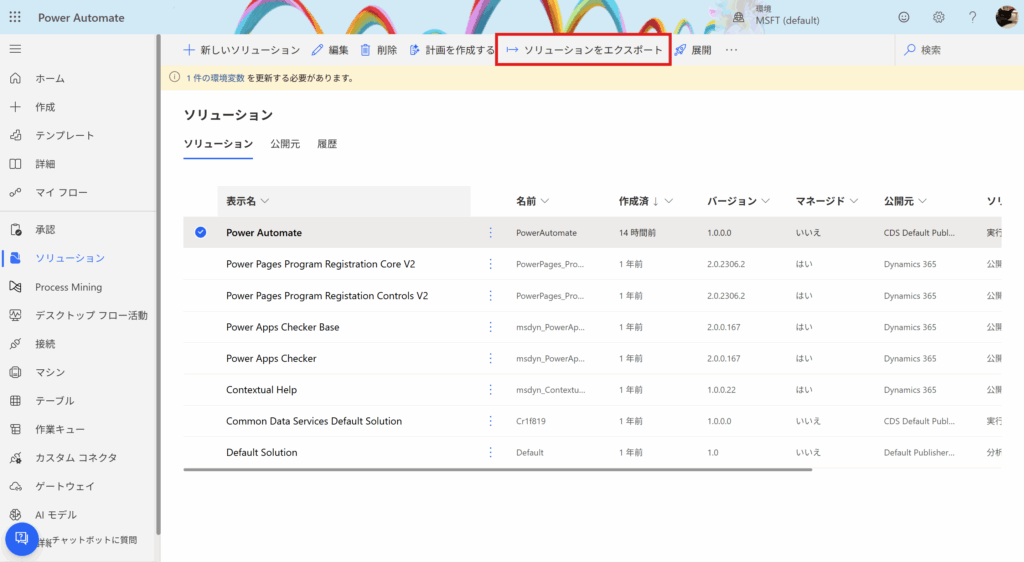Image resolution: width=1024 pixels, height=562 pixels.
Task: Open the settings gear icon
Action: 938,18
